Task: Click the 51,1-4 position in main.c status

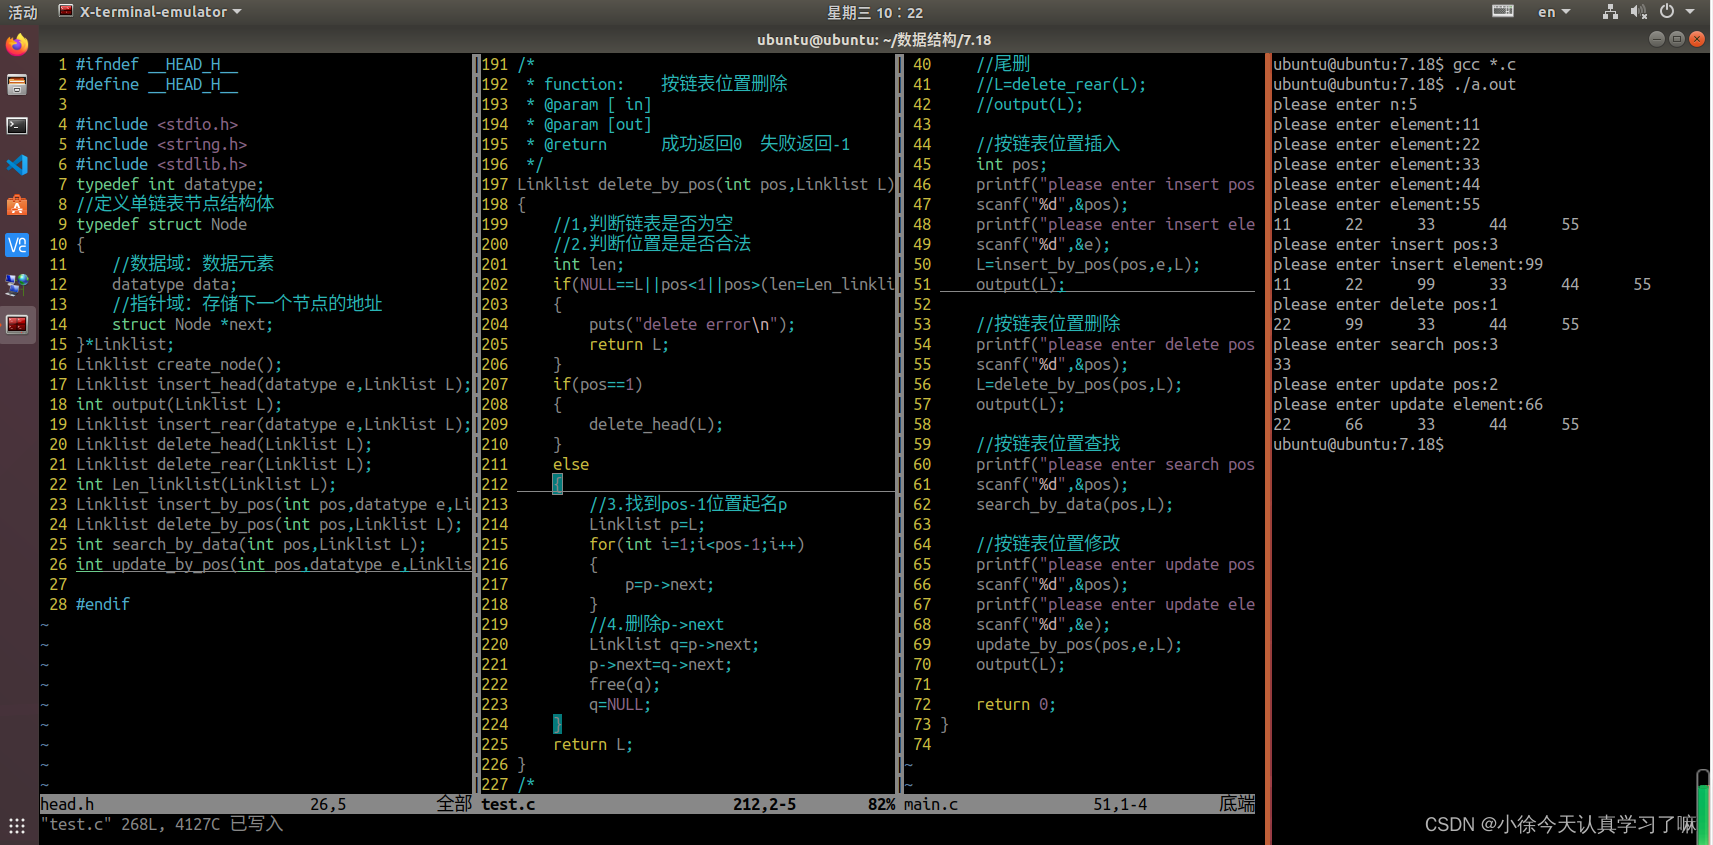Action: coord(1120,804)
